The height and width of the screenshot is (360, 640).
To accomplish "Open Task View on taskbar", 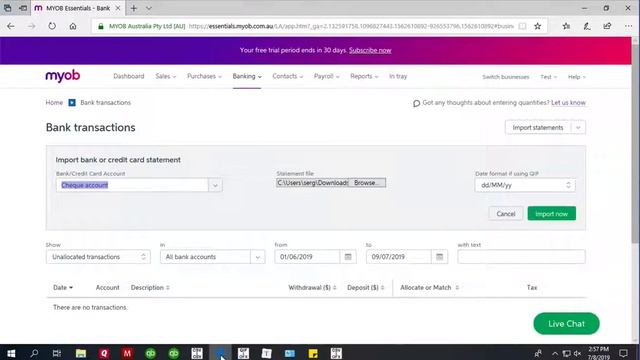I will 57,353.
